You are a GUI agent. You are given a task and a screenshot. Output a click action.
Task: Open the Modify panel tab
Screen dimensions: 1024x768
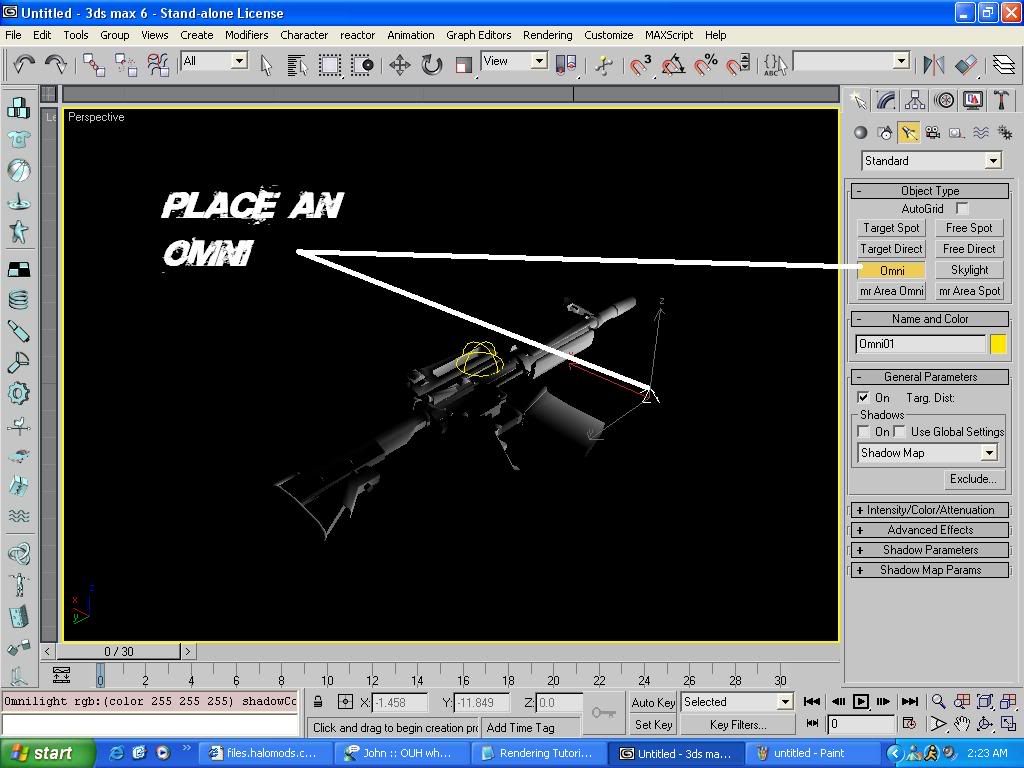tap(886, 100)
